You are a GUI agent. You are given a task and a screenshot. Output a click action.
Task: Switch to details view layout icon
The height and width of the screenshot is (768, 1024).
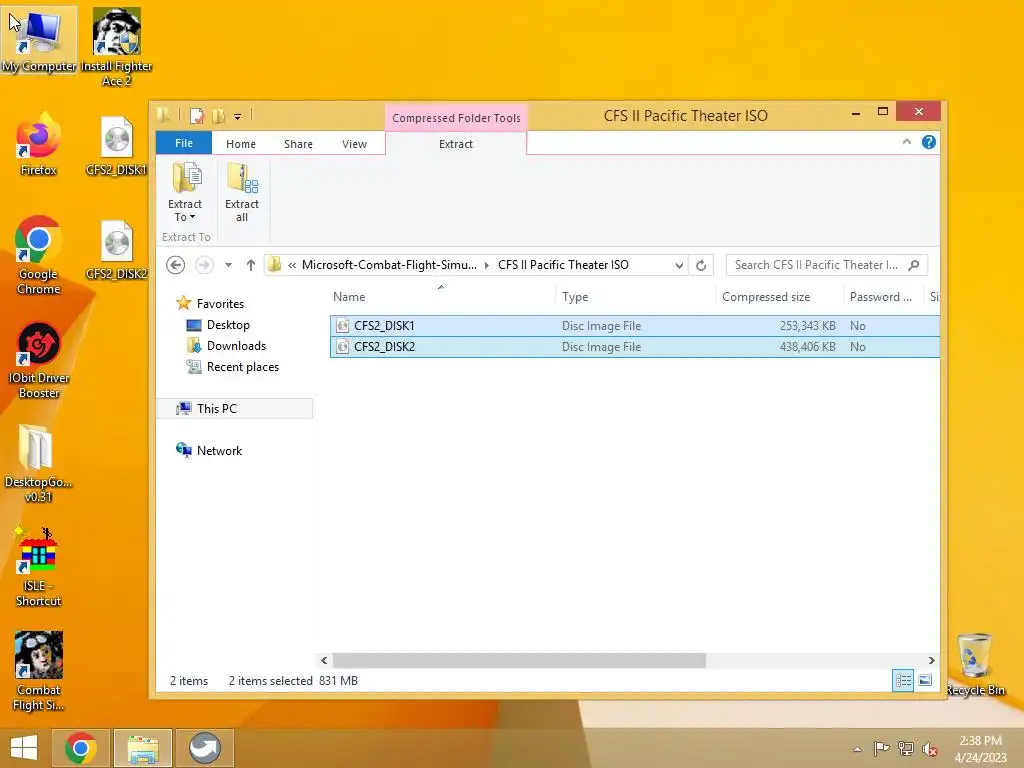click(x=903, y=680)
